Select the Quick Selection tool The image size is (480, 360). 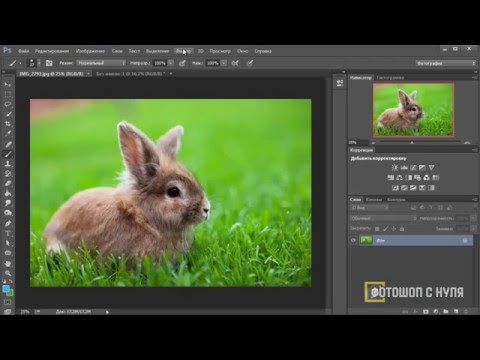8,114
